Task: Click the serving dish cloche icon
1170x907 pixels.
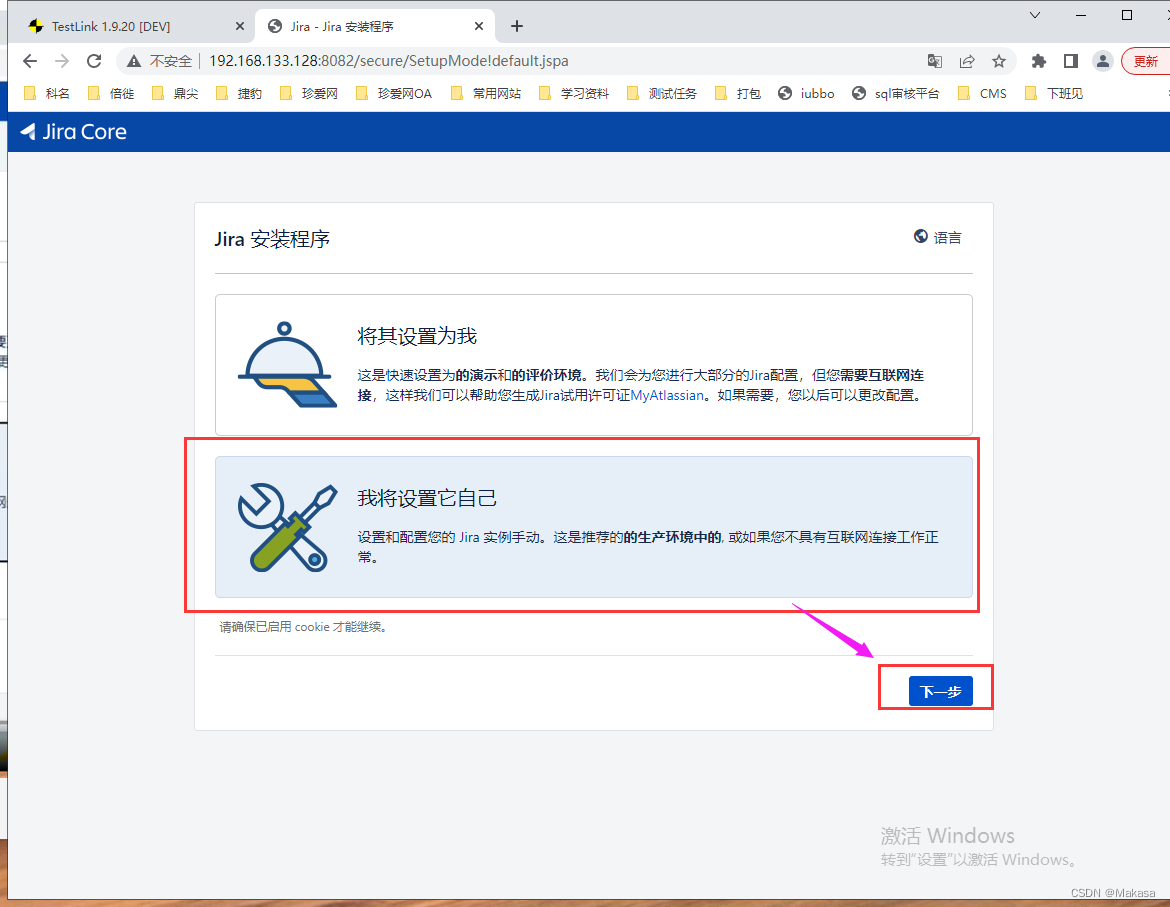Action: tap(287, 365)
